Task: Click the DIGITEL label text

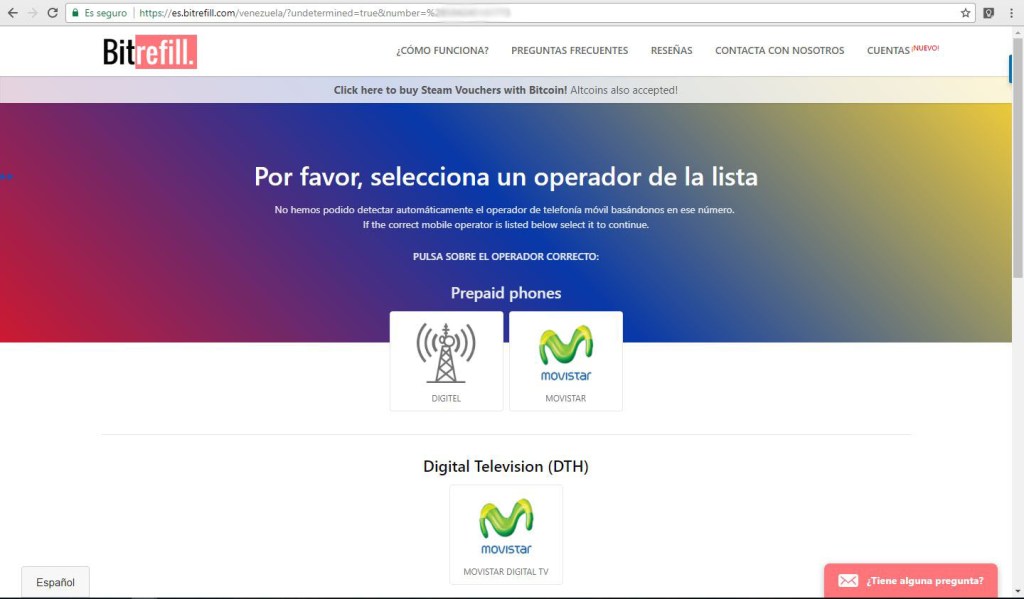Action: 446,398
